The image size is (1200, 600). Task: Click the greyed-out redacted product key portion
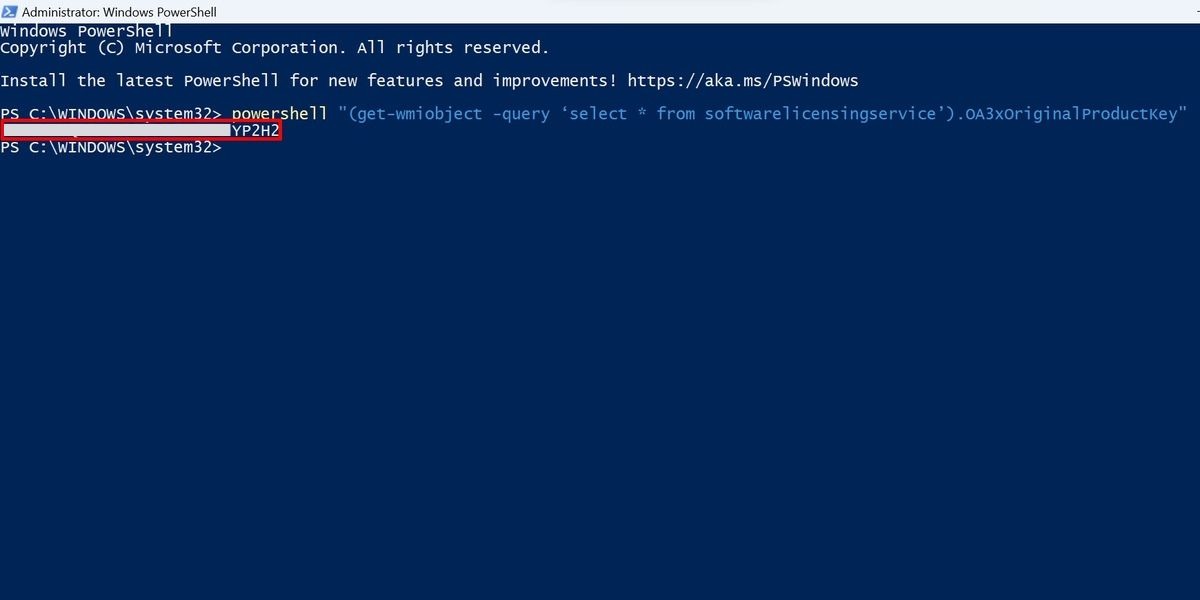point(117,131)
